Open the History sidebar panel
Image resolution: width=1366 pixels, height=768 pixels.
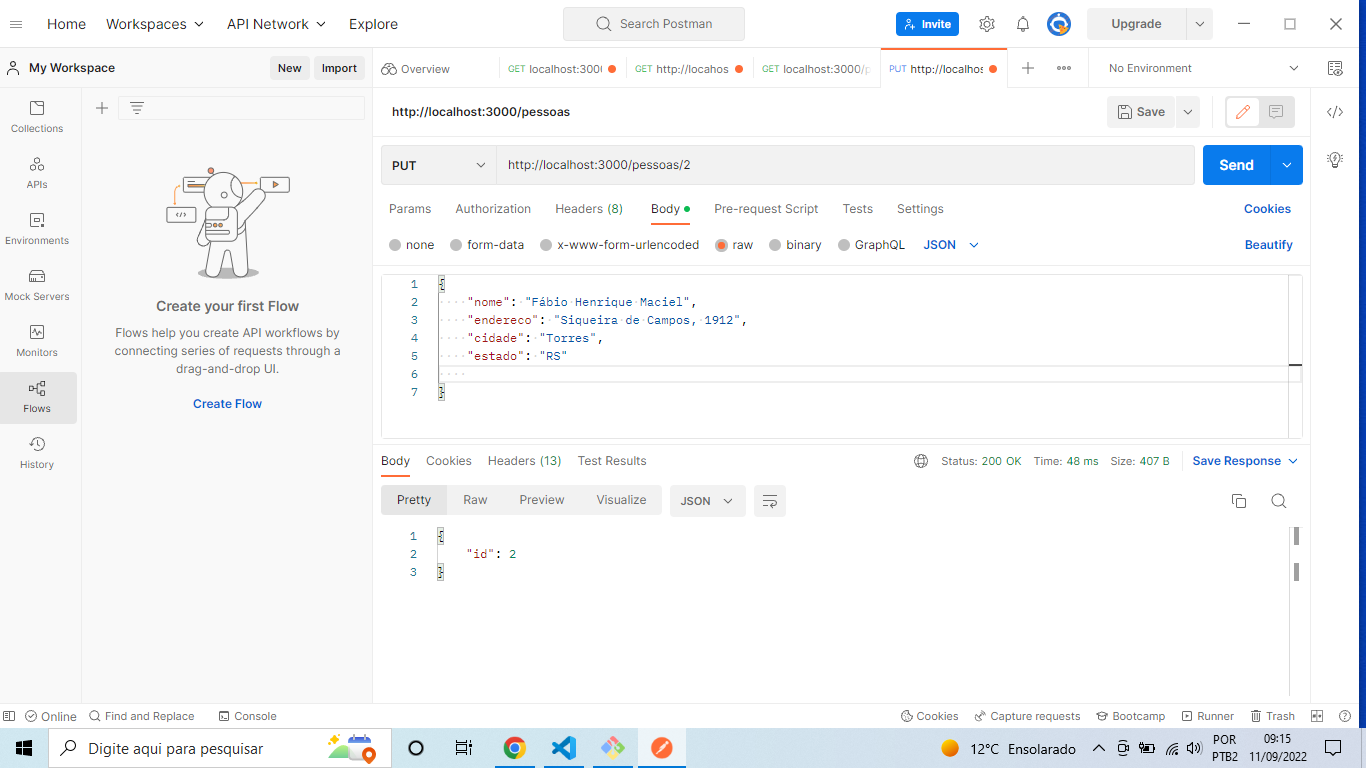(37, 452)
